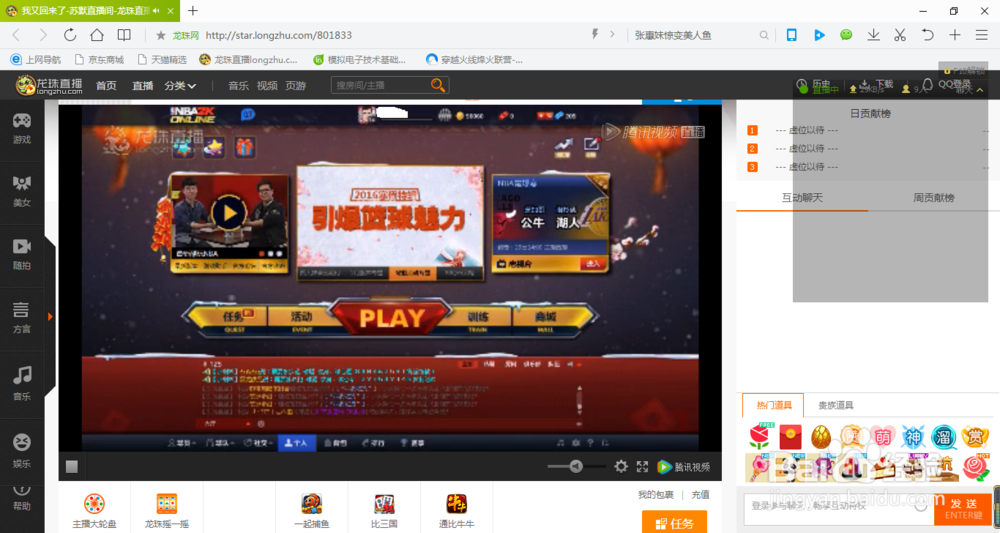This screenshot has width=1000, height=533.
Task: Send the 赏 gold ingot gift
Action: pos(974,437)
